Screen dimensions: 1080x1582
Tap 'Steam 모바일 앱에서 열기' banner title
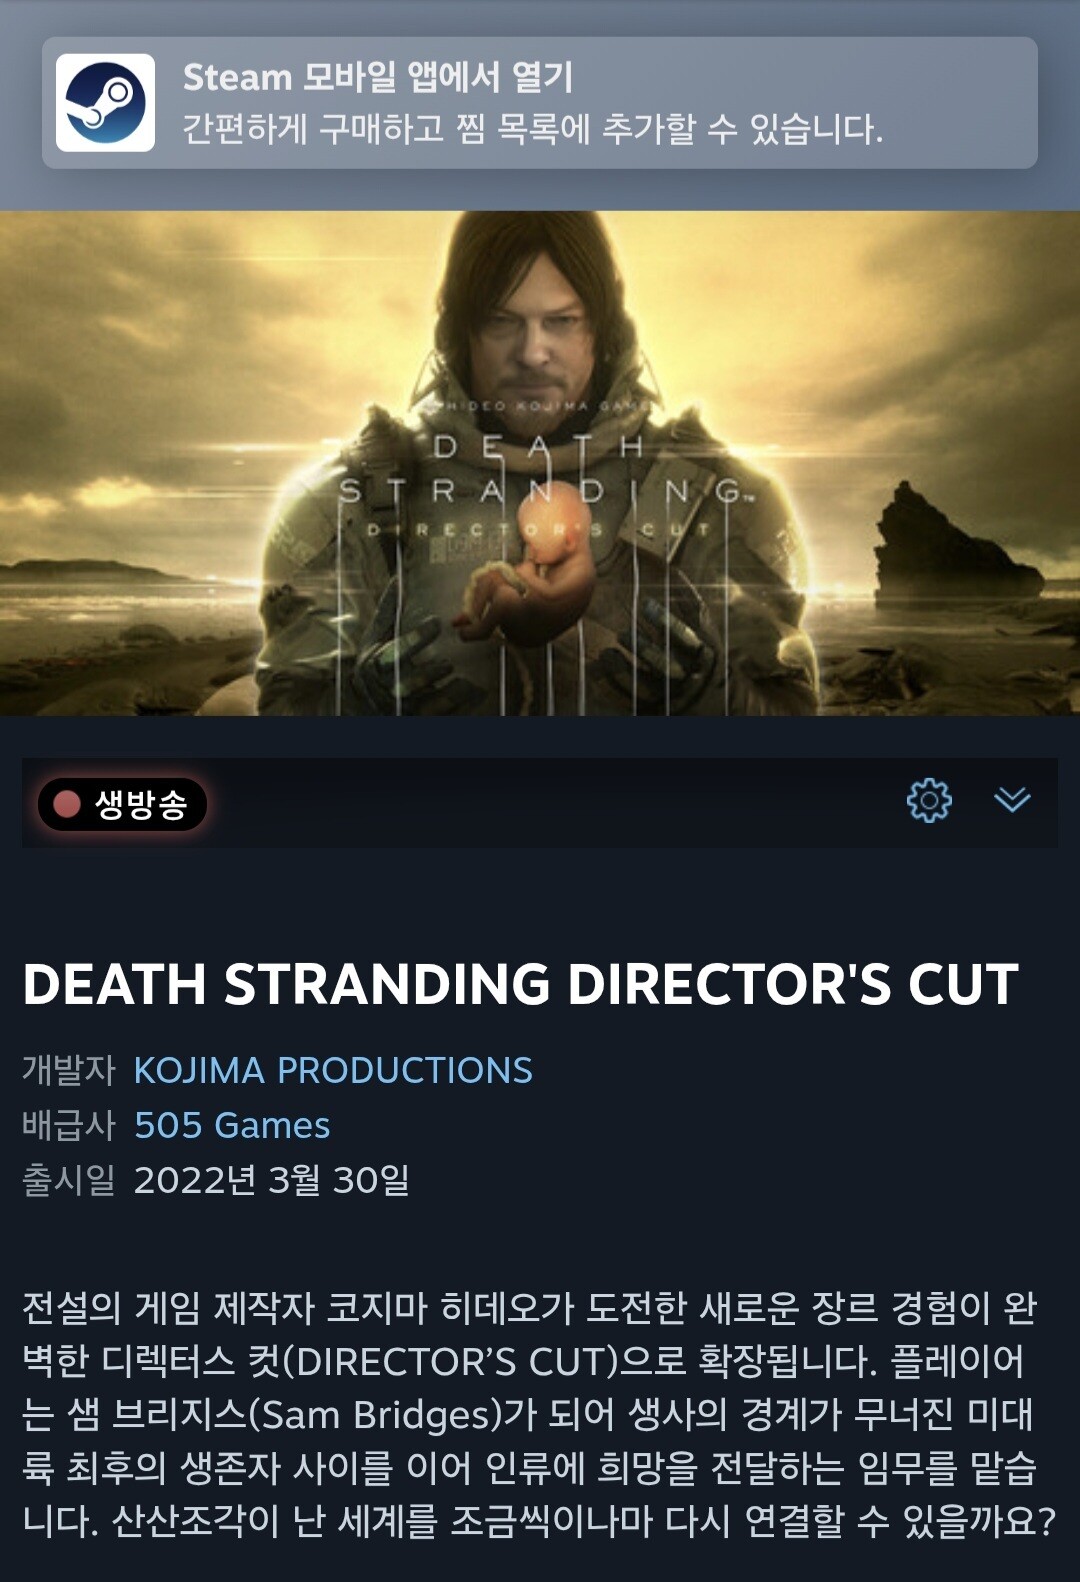pos(378,77)
